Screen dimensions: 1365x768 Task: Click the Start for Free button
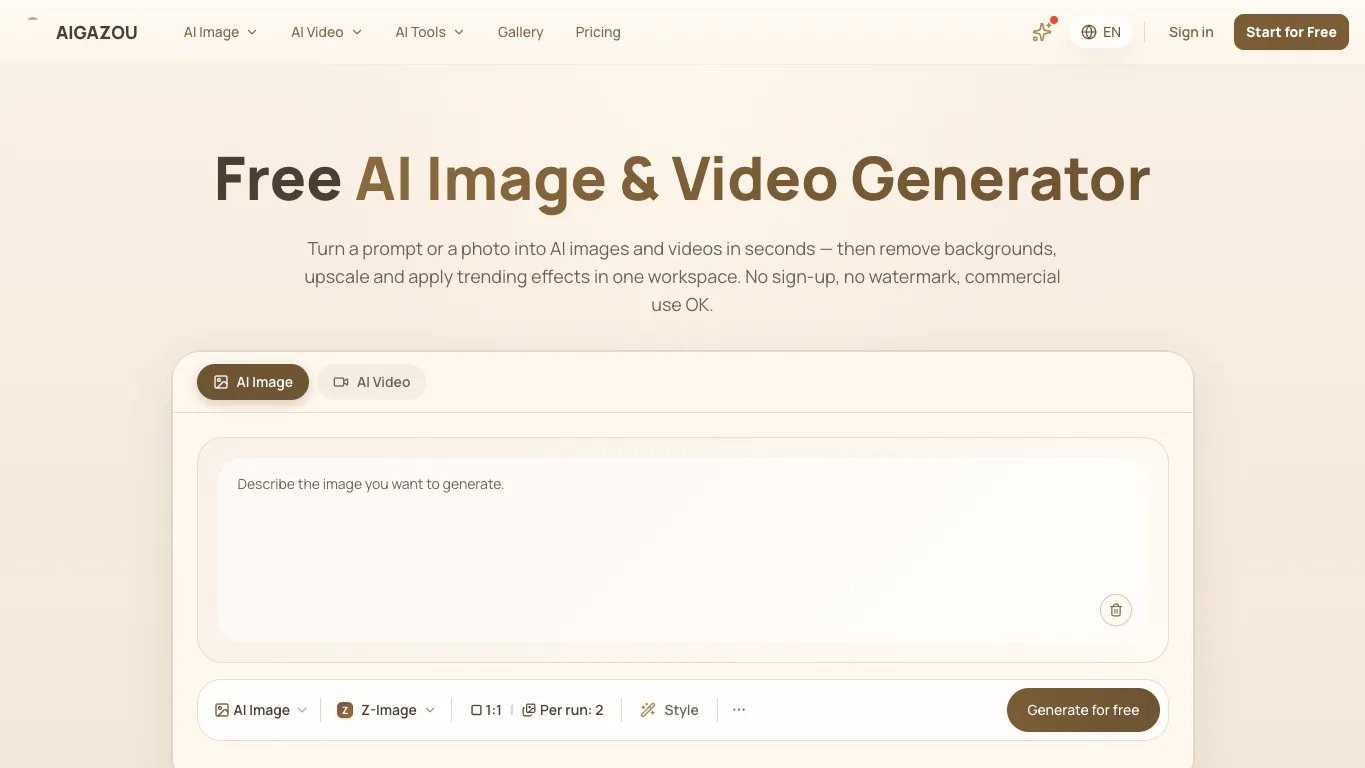[1291, 32]
